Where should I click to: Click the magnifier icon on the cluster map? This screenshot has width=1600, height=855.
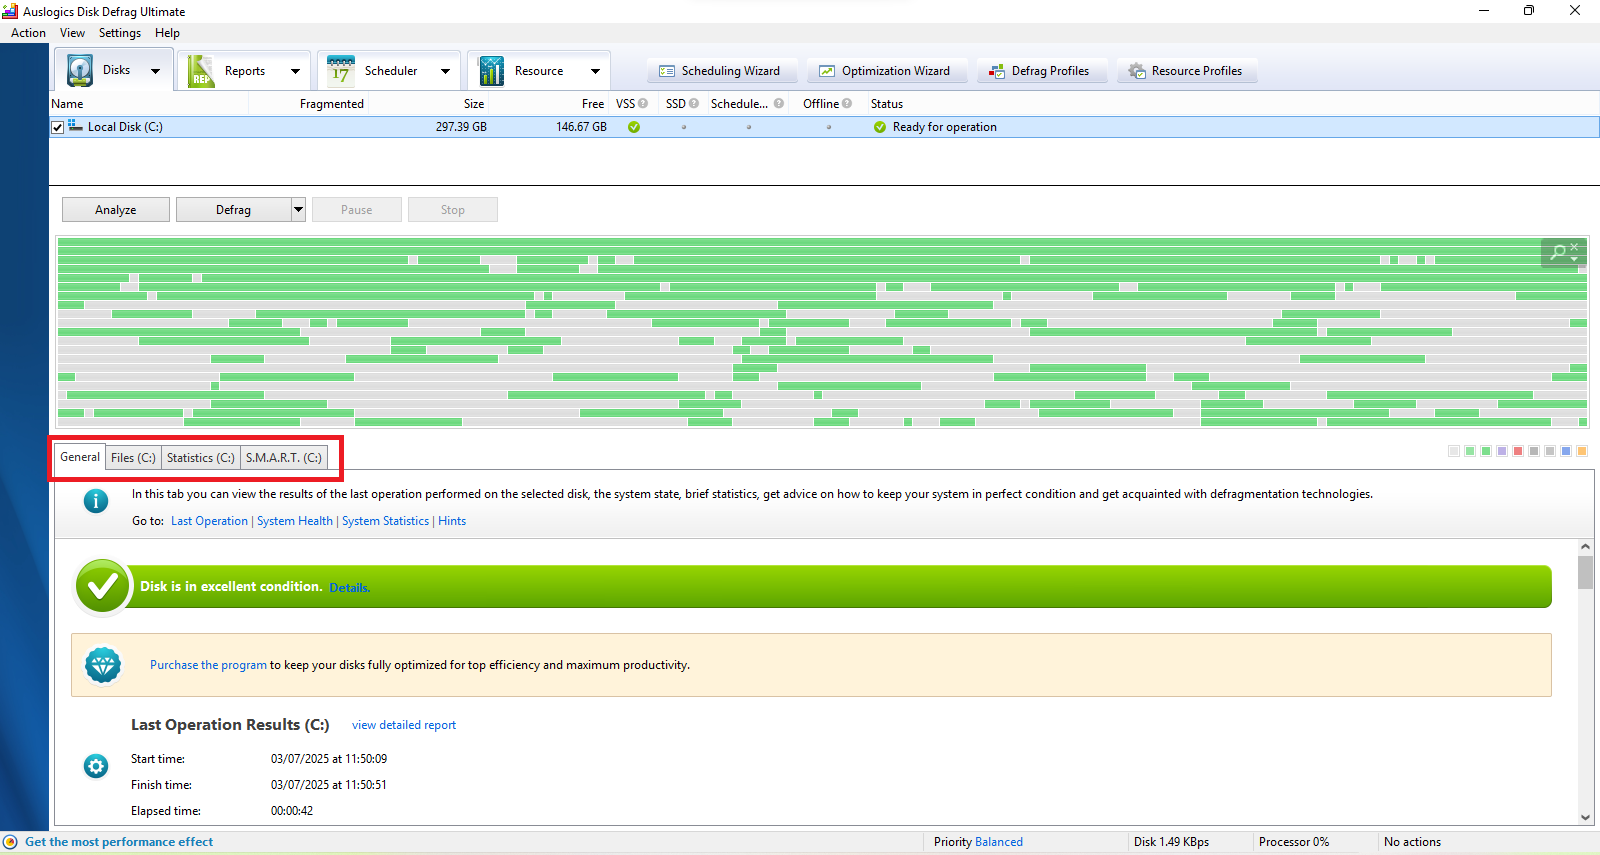[1558, 253]
